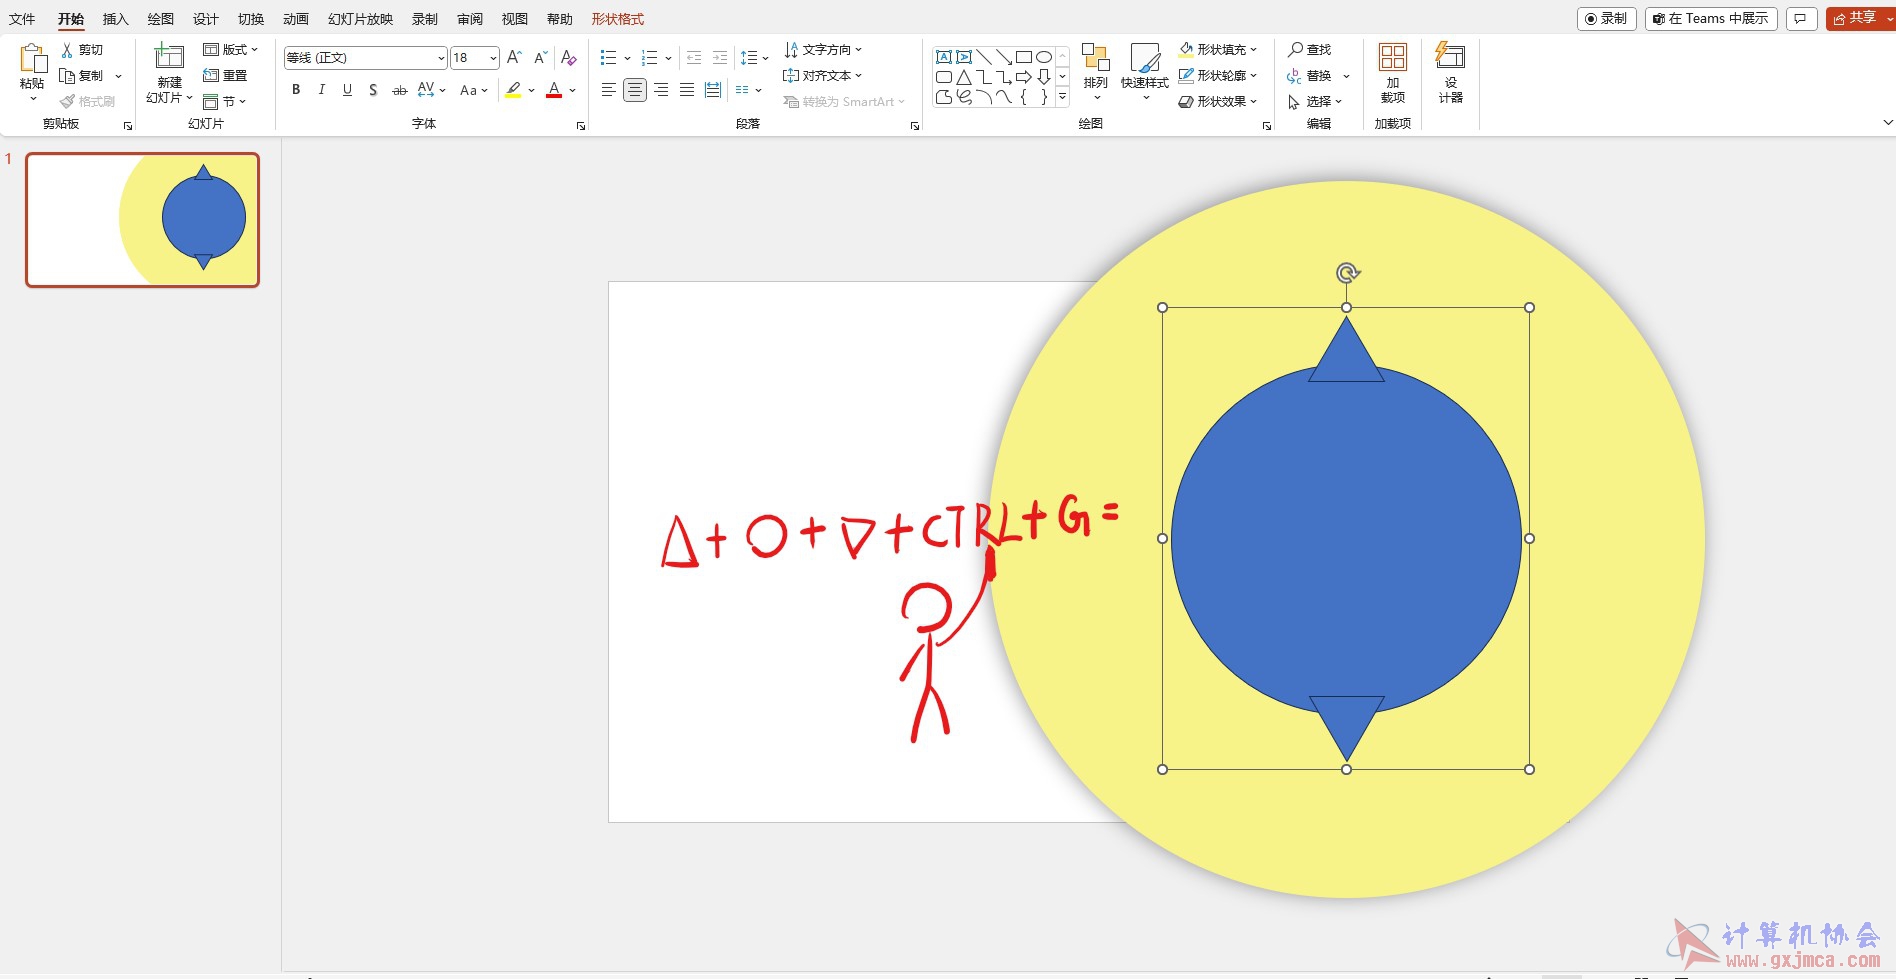
Task: Collapse the ribbon with the chevron
Action: click(x=1888, y=123)
